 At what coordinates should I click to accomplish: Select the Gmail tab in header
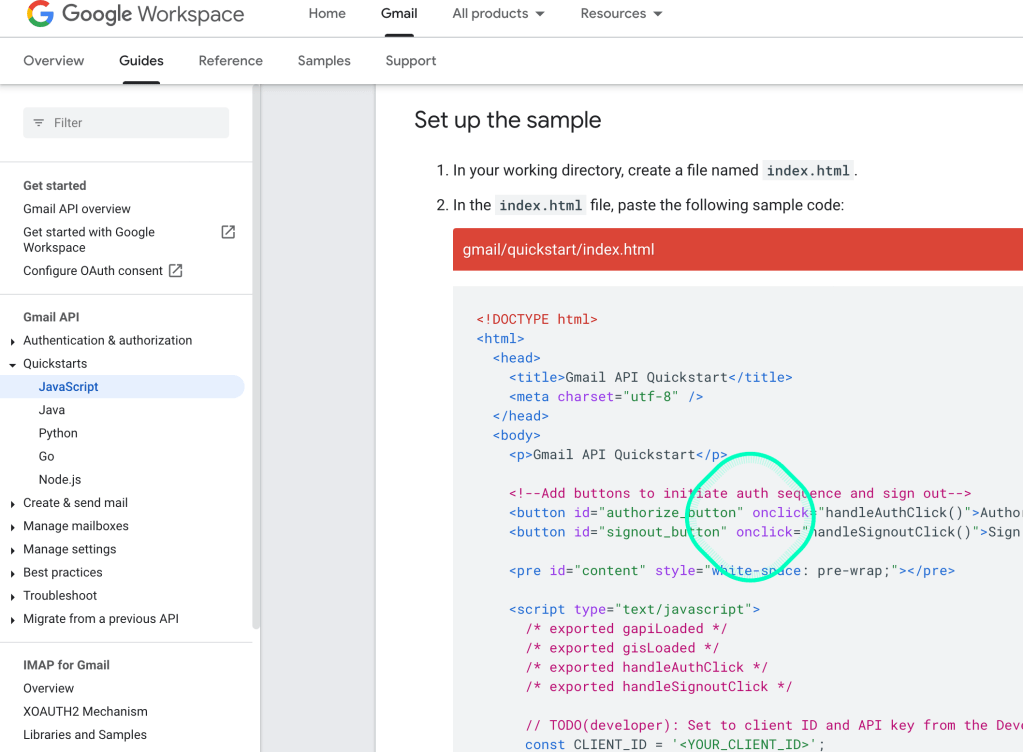click(x=399, y=14)
